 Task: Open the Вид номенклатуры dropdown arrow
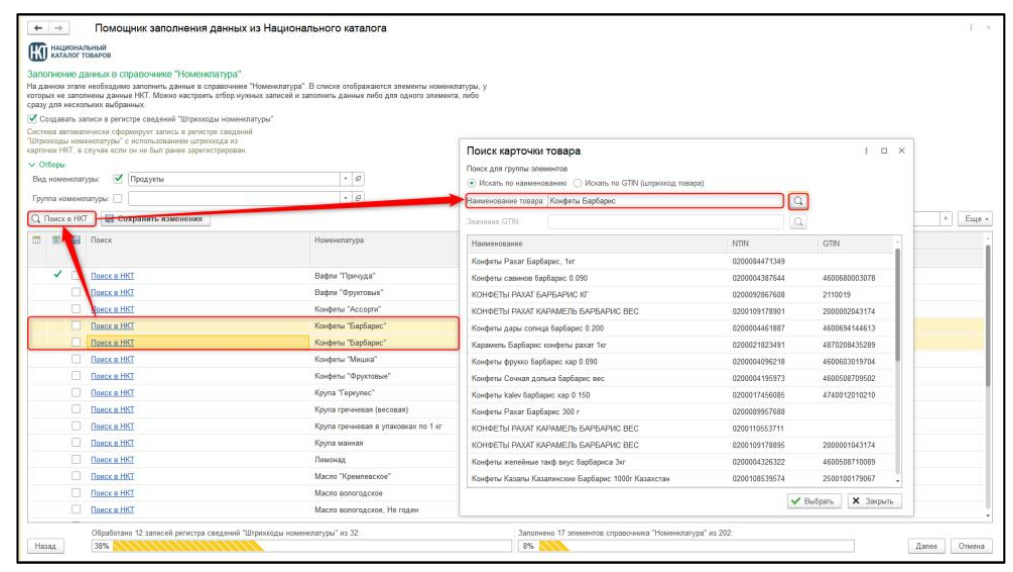pos(346,179)
